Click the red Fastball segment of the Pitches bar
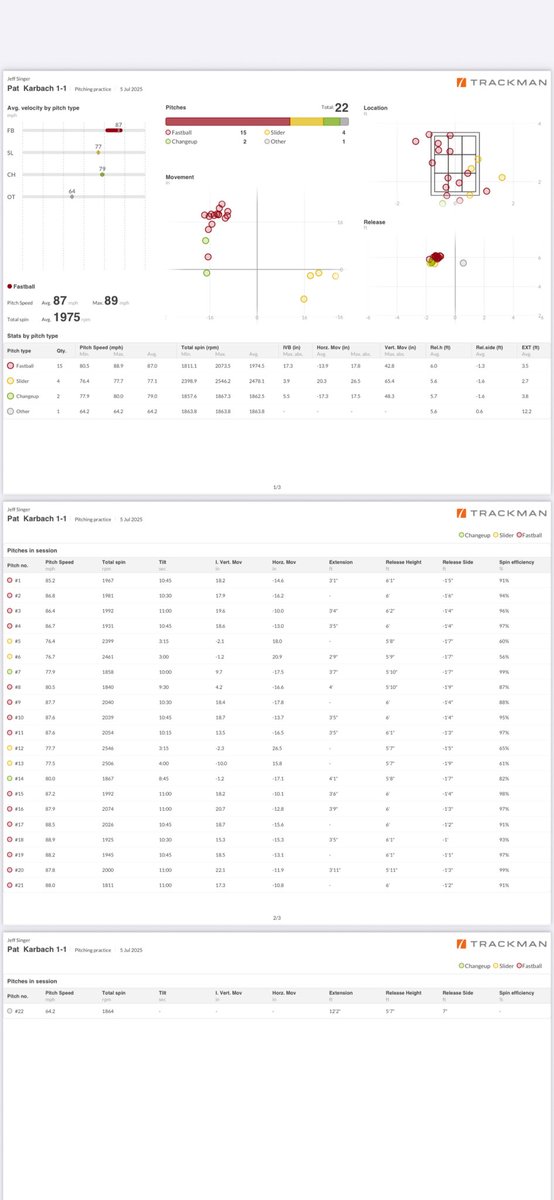Image resolution: width=554 pixels, height=1200 pixels. [x=228, y=121]
